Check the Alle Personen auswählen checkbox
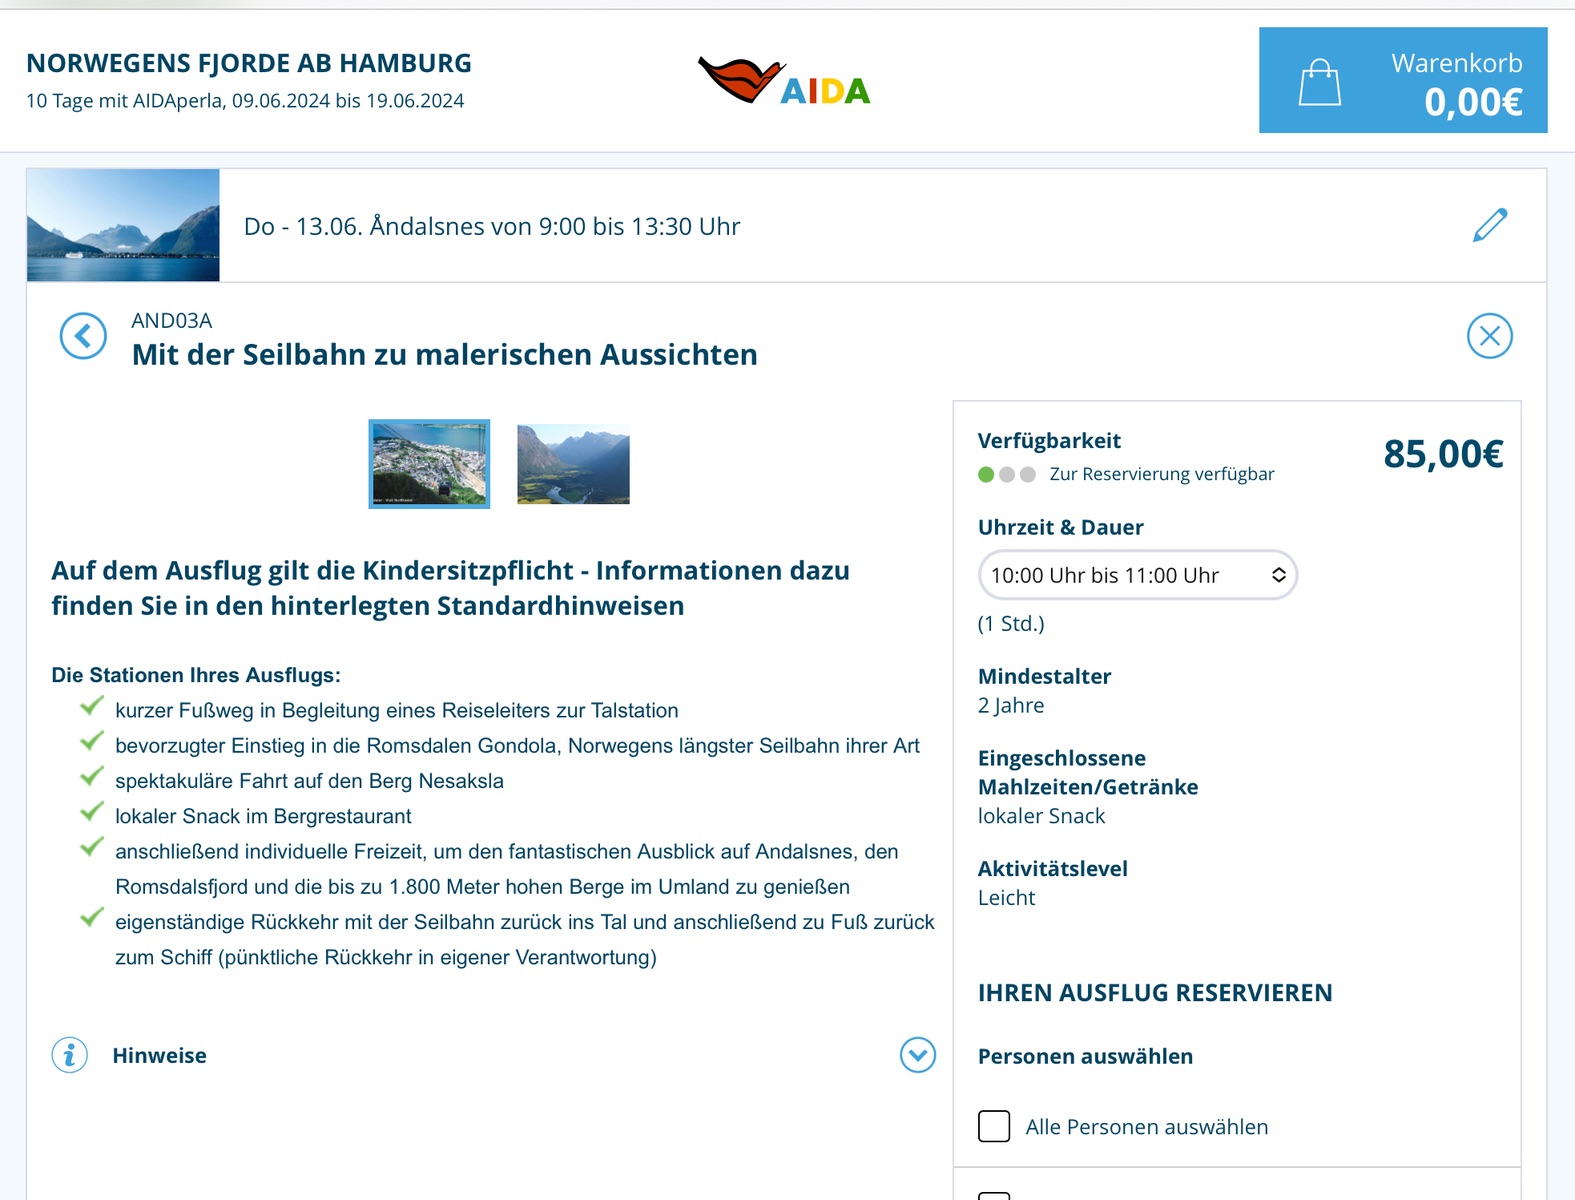This screenshot has width=1575, height=1200. pos(994,1126)
